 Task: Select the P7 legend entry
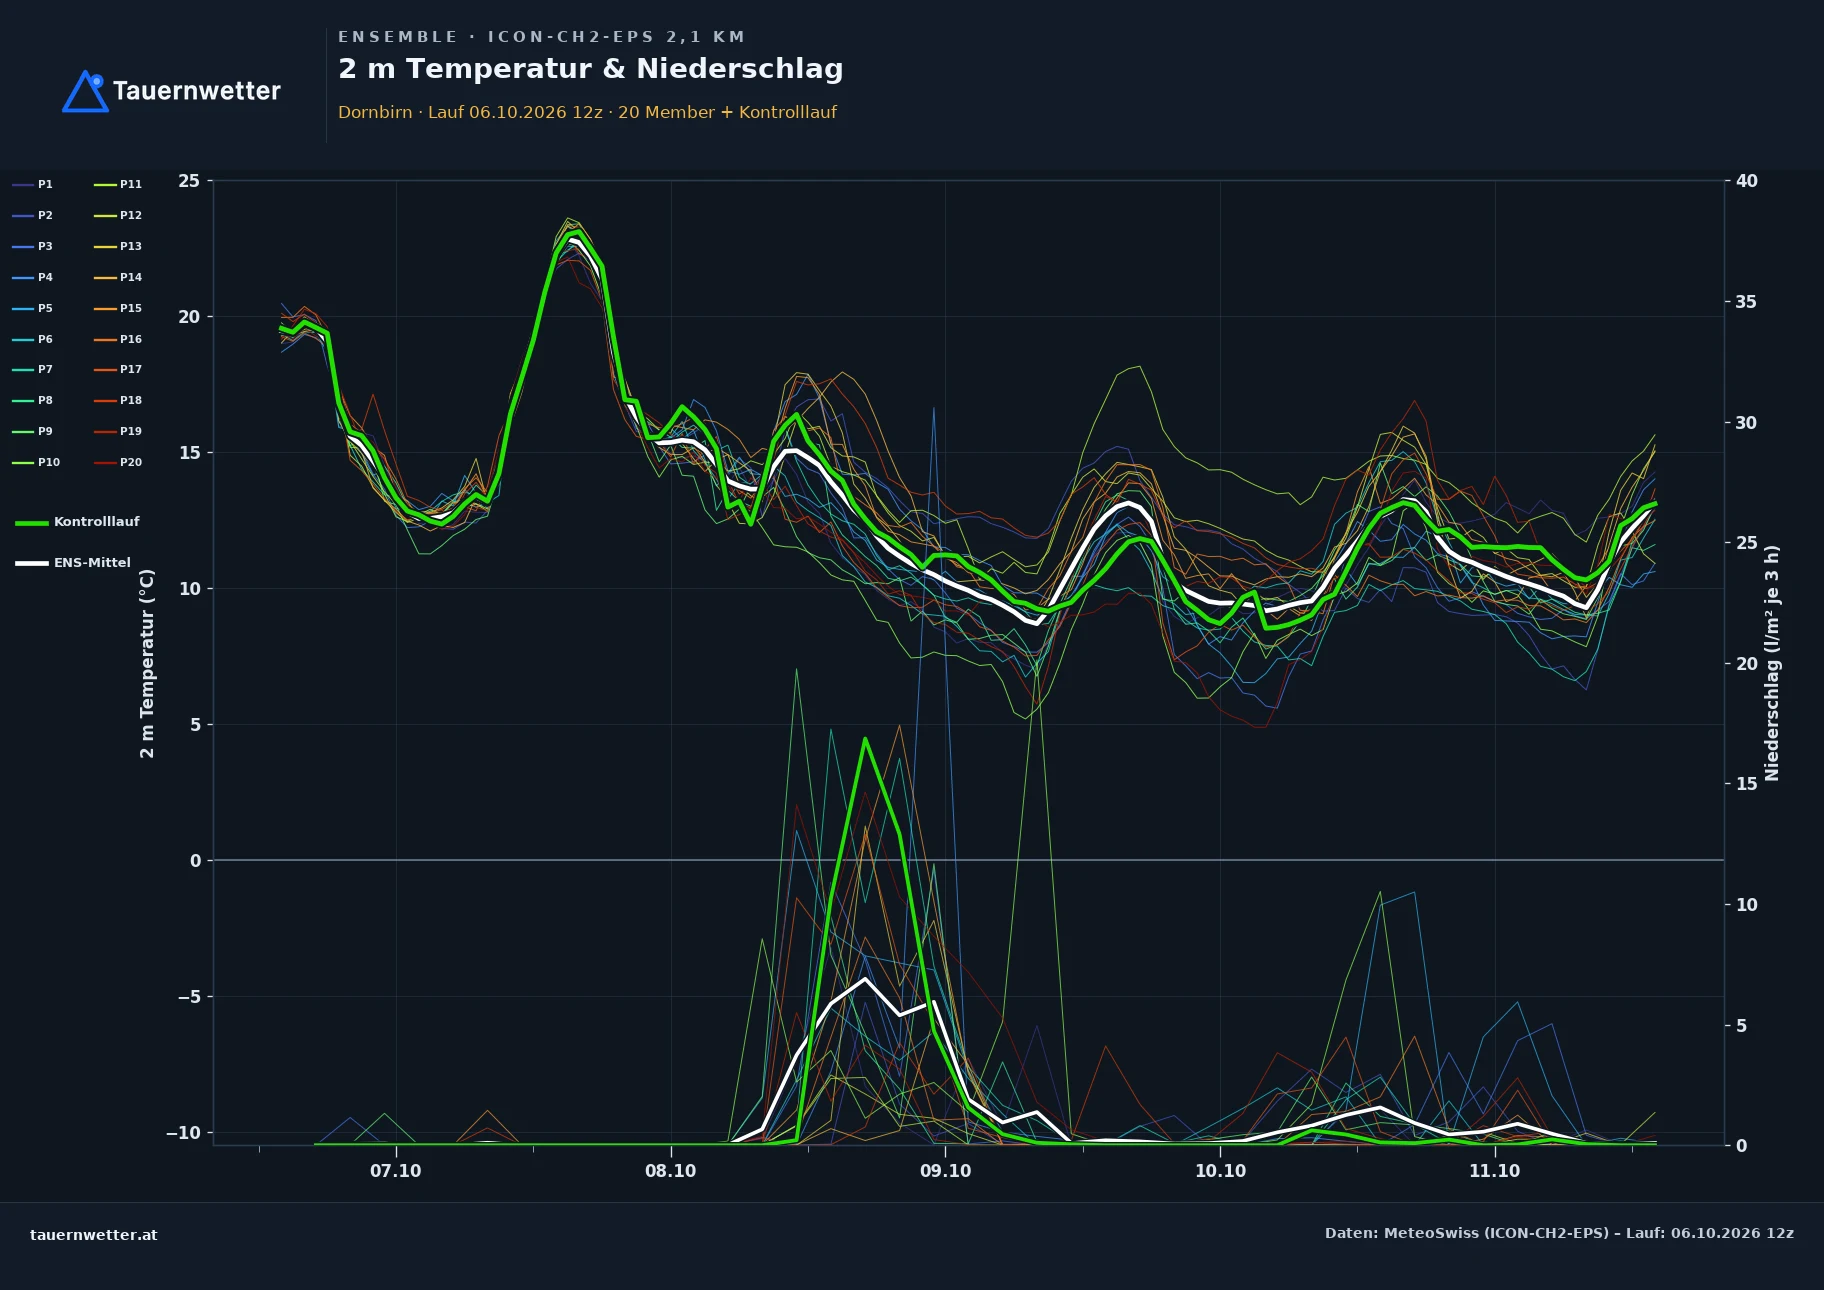[x=33, y=369]
